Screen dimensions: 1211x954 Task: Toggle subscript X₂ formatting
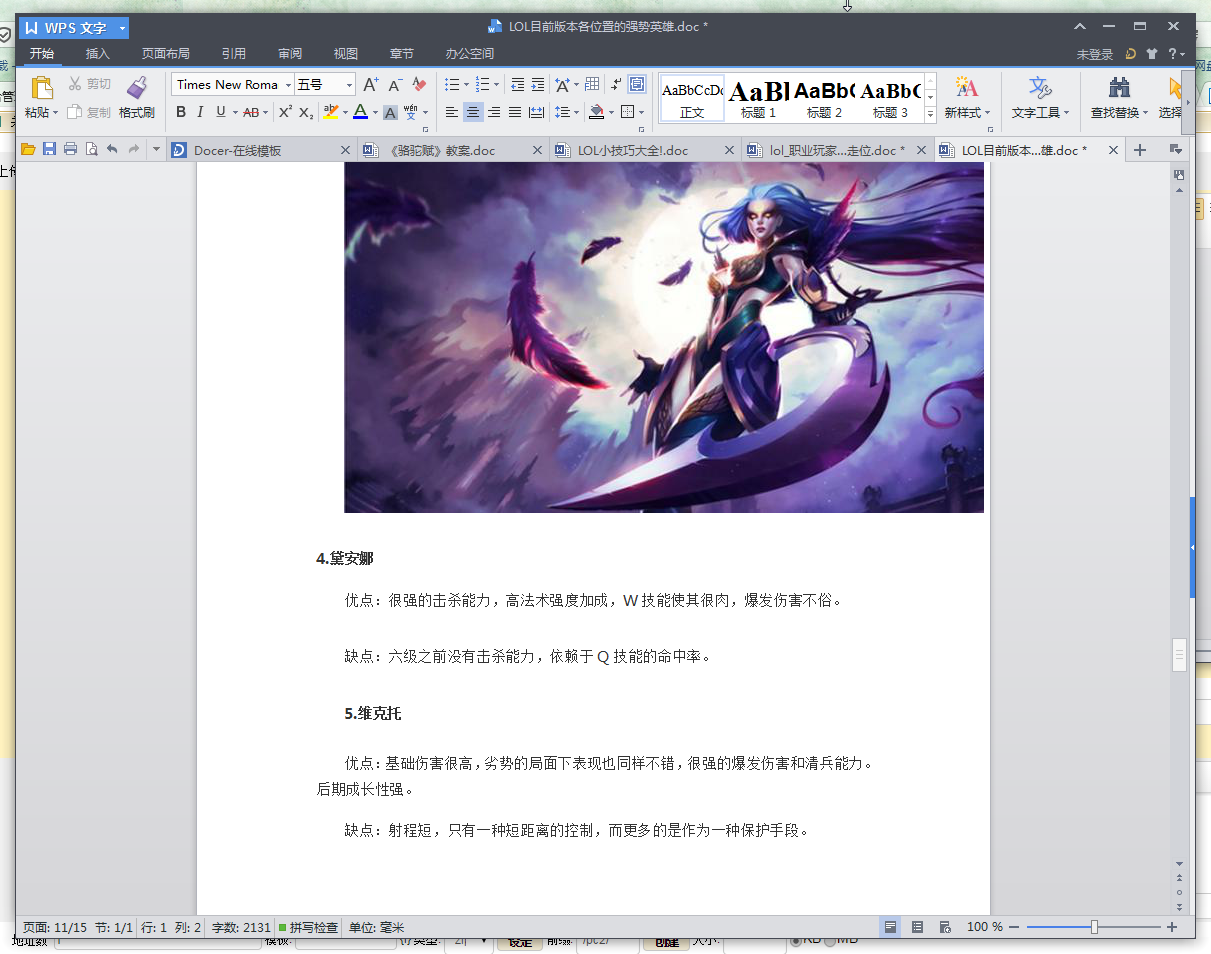306,112
